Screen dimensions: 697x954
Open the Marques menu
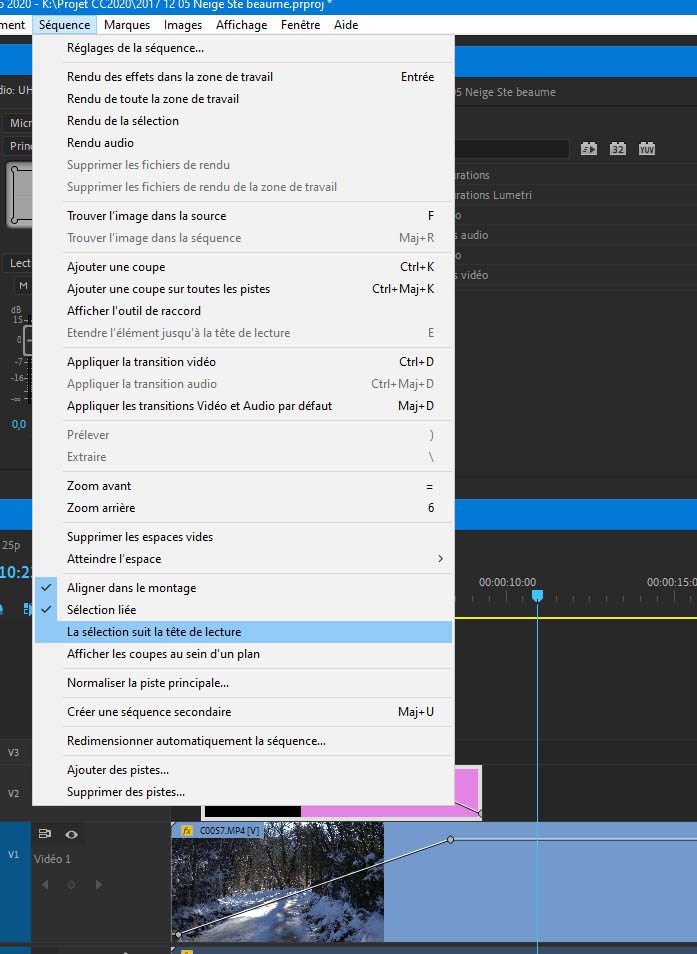pyautogui.click(x=127, y=24)
